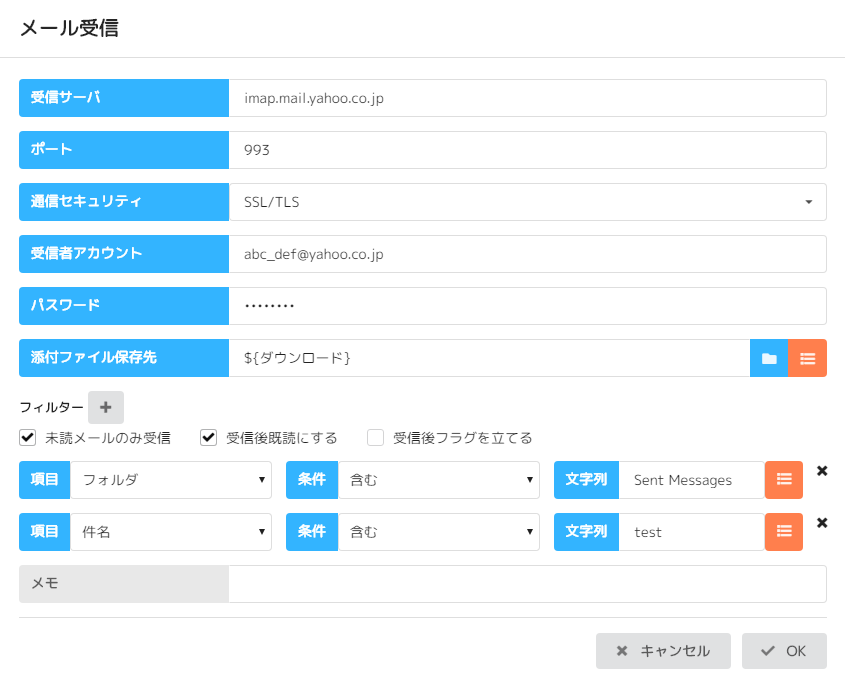This screenshot has height=686, width=845.
Task: Add a new filter with plus icon
Action: pos(106,407)
